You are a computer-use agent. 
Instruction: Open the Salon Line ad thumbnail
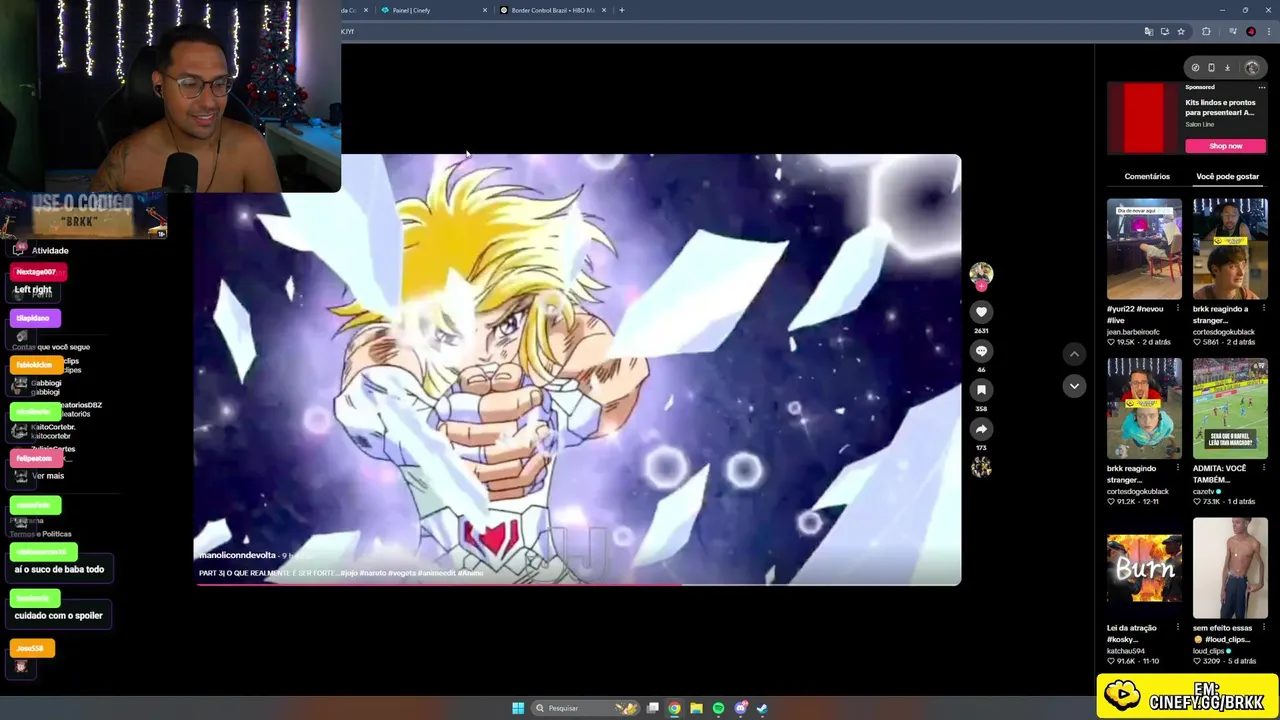click(x=1143, y=118)
